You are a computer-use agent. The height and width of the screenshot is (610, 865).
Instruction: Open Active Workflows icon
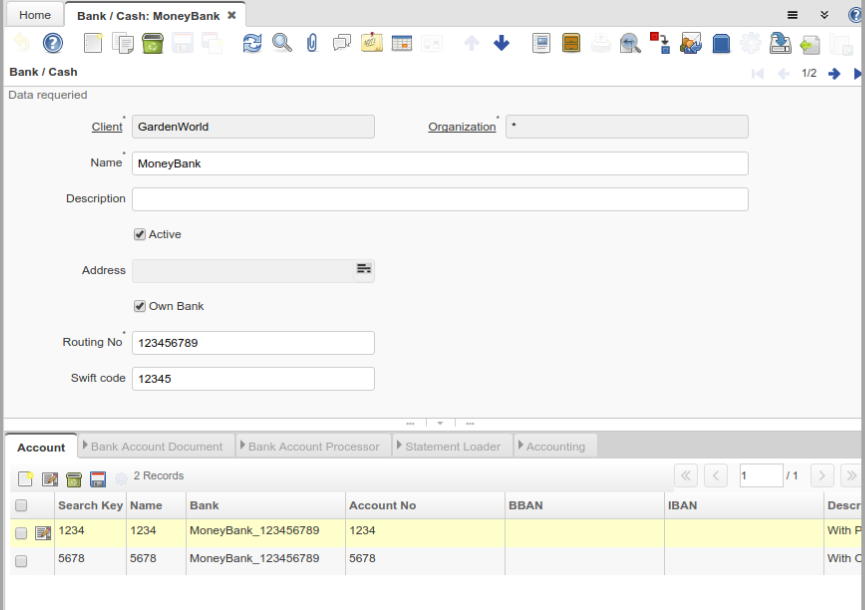(x=660, y=43)
